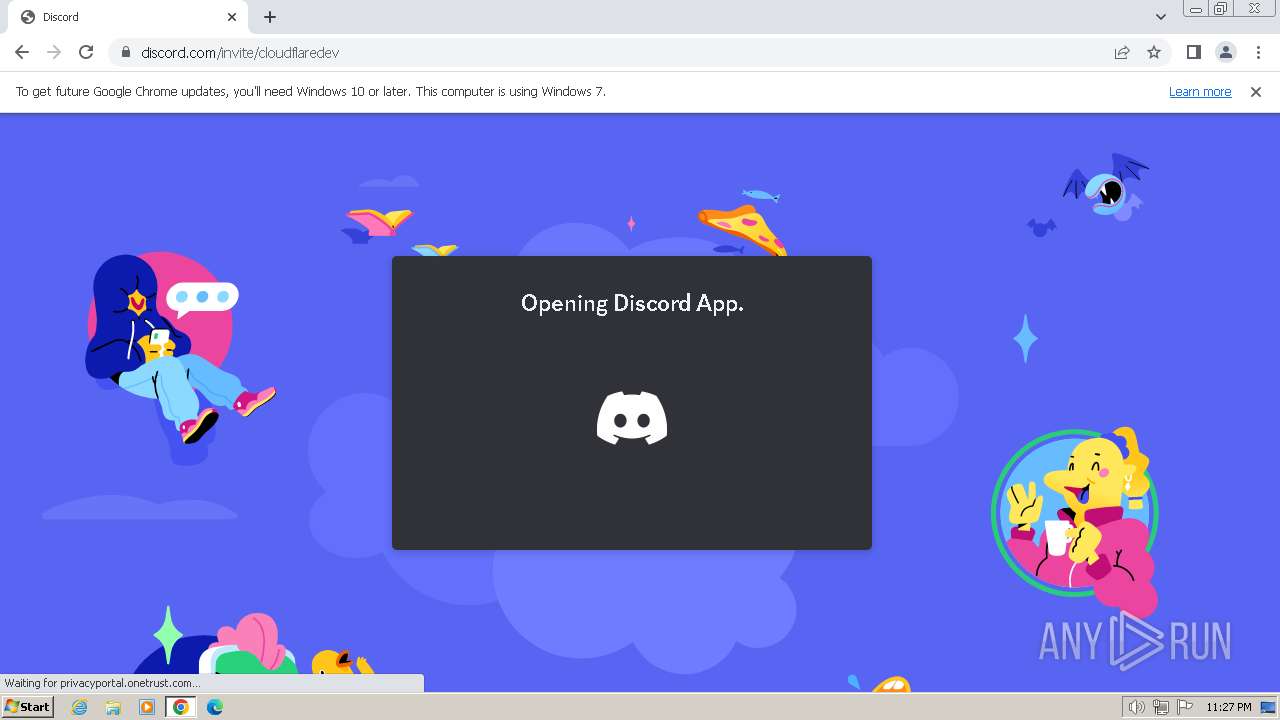Screen dimensions: 1280x720
Task: Click the Opening Discord App. heading
Action: pos(632,303)
